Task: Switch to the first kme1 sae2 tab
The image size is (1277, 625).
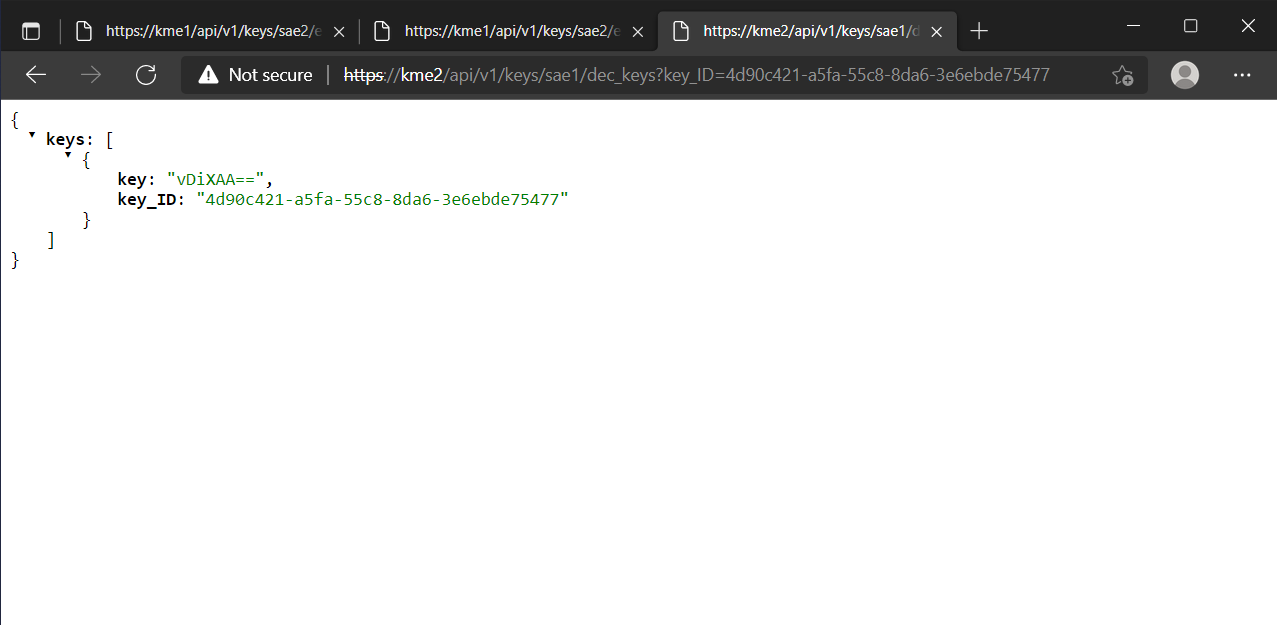Action: (x=208, y=31)
